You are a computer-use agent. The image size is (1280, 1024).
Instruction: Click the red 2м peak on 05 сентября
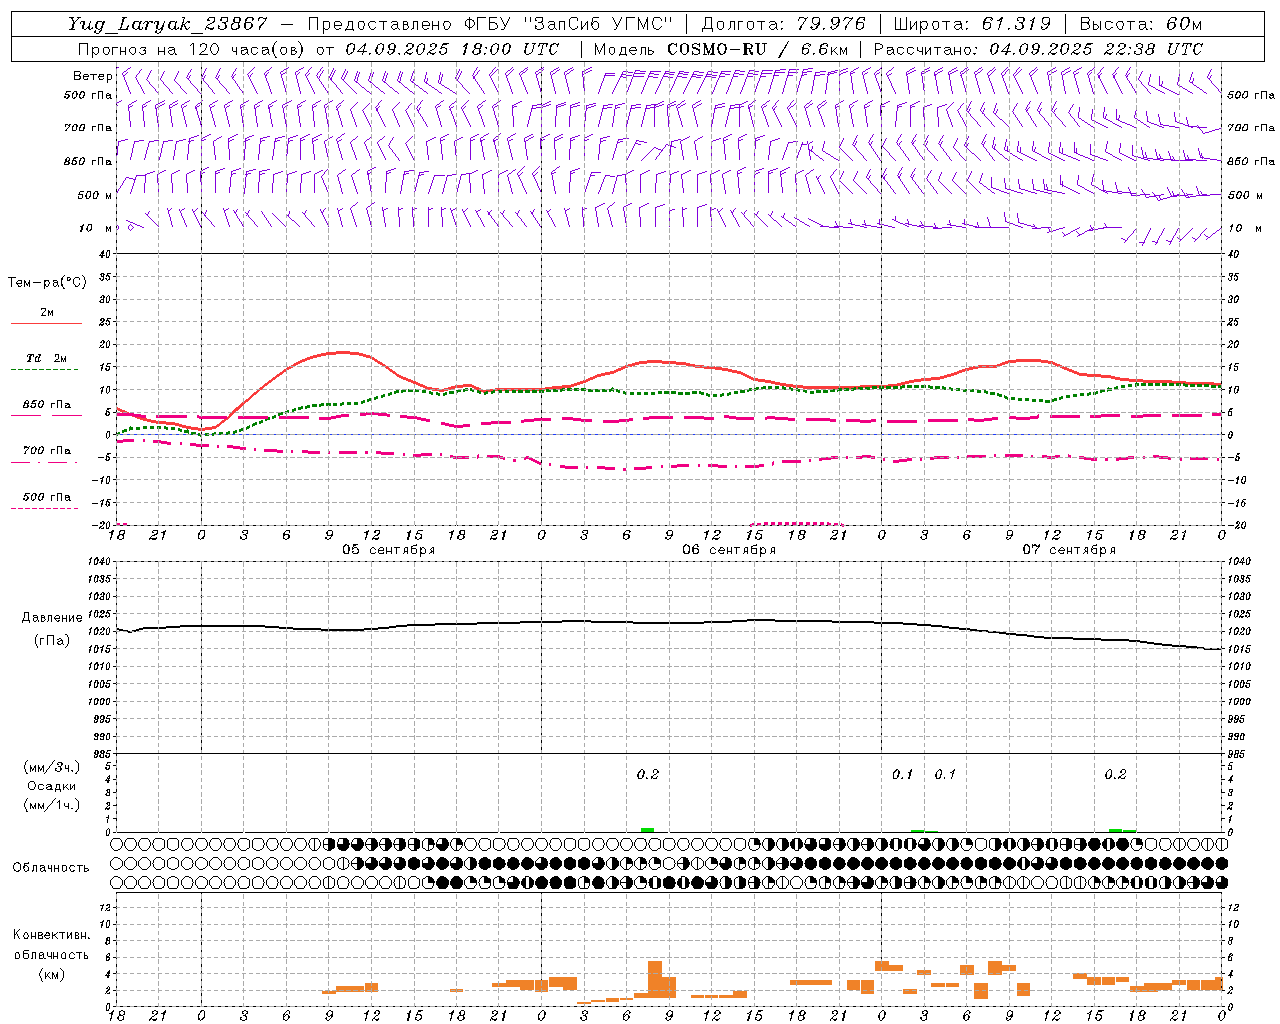[342, 352]
